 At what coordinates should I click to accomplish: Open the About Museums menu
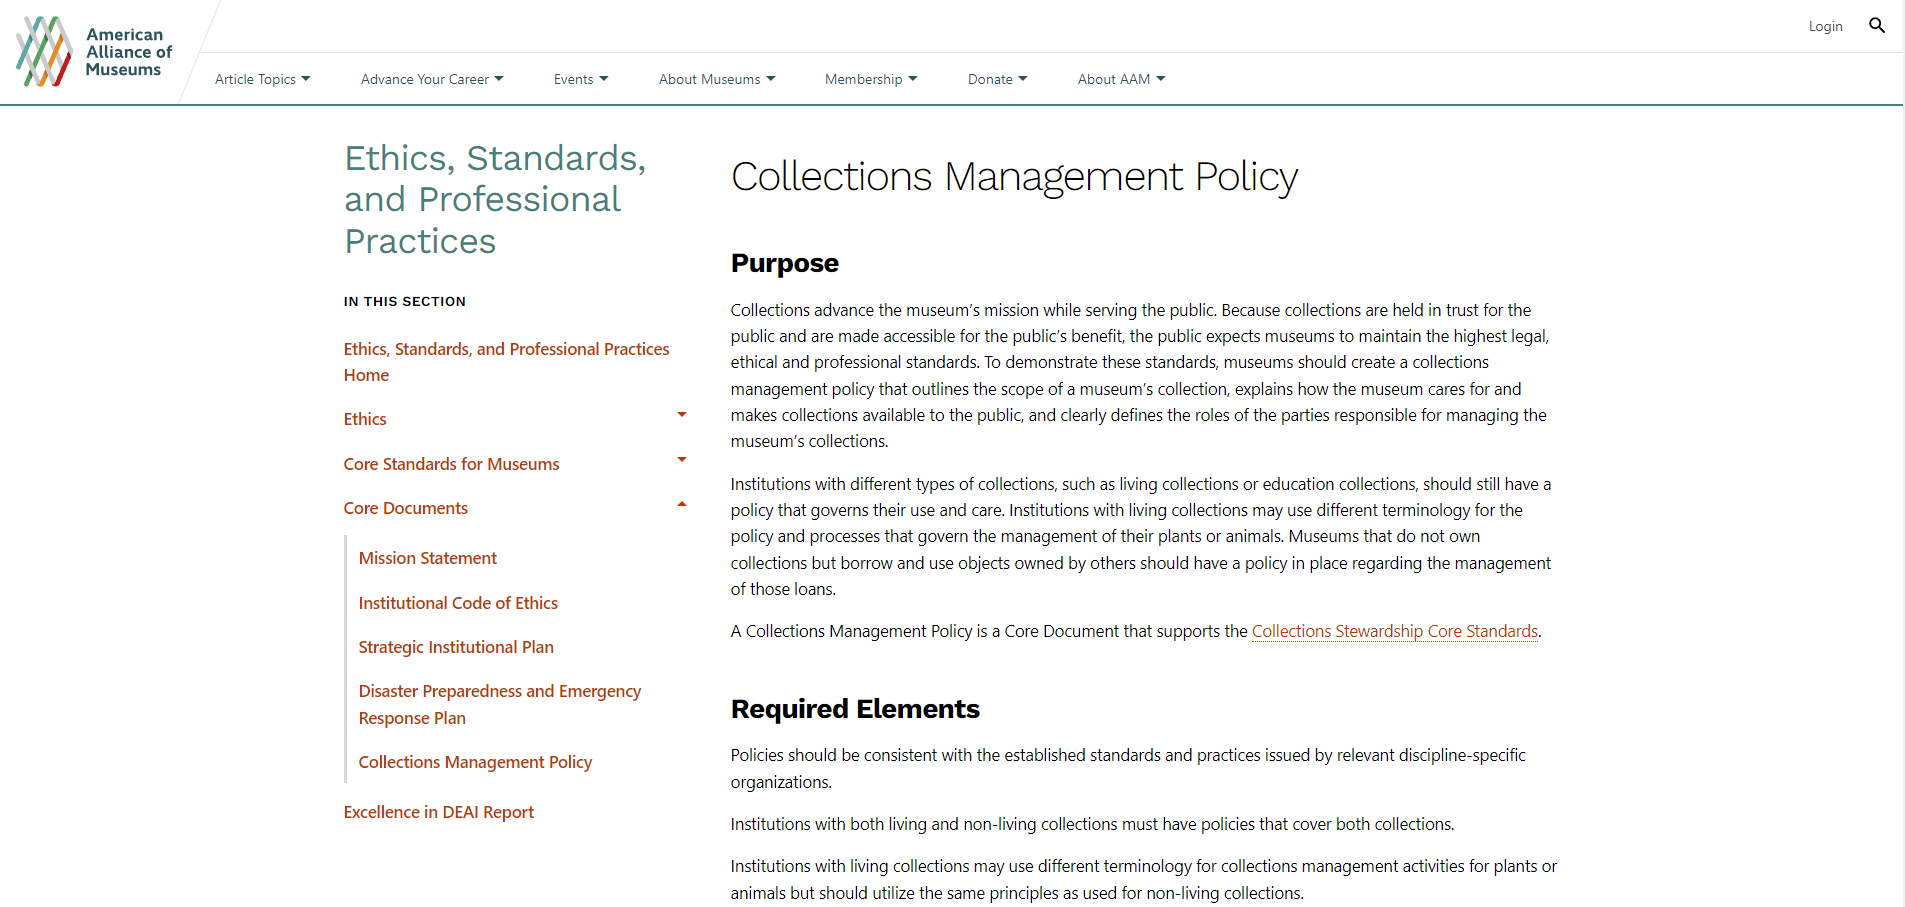pyautogui.click(x=717, y=79)
